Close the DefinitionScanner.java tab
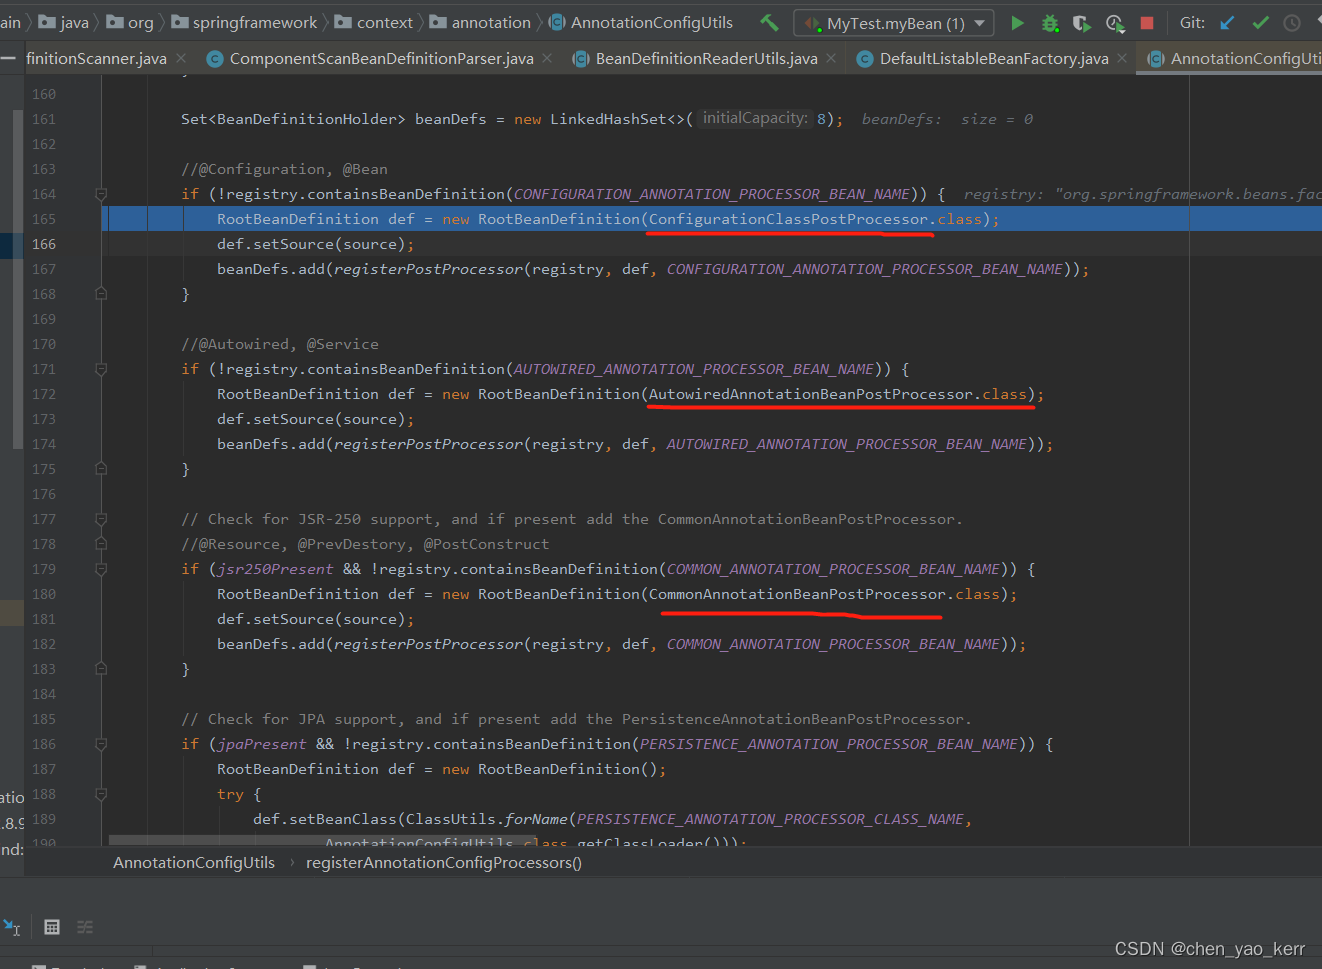The image size is (1322, 969). tap(181, 59)
